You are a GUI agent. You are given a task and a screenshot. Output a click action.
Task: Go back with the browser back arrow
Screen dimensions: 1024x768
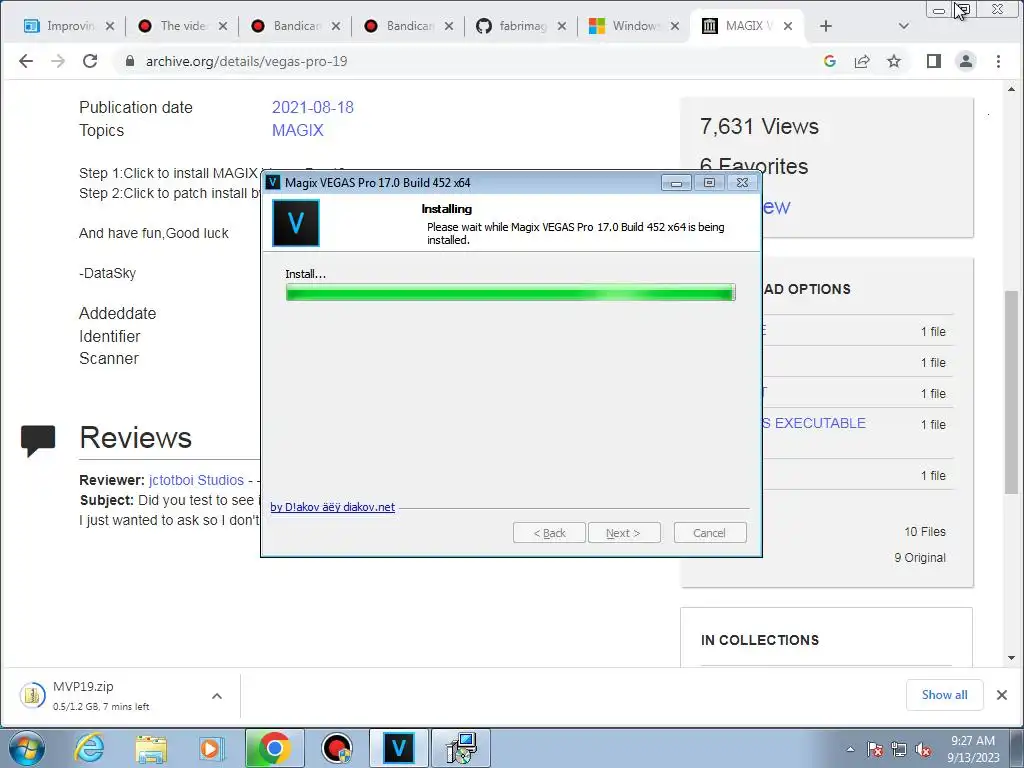(x=25, y=61)
